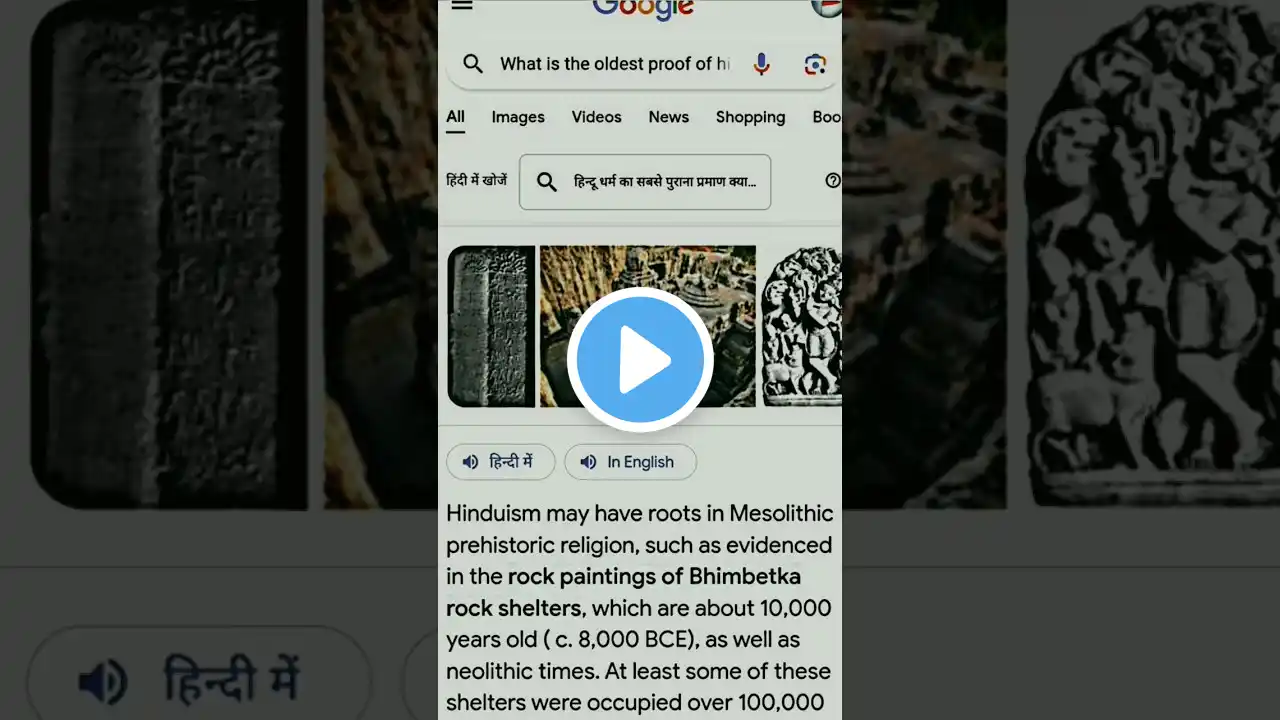Open the stone inscription pillar thumbnail

pyautogui.click(x=491, y=327)
